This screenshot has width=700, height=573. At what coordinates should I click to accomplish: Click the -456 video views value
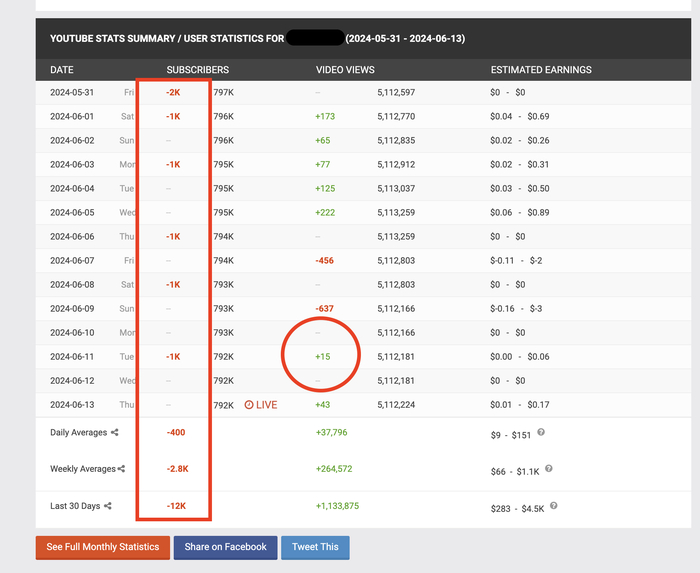(325, 261)
